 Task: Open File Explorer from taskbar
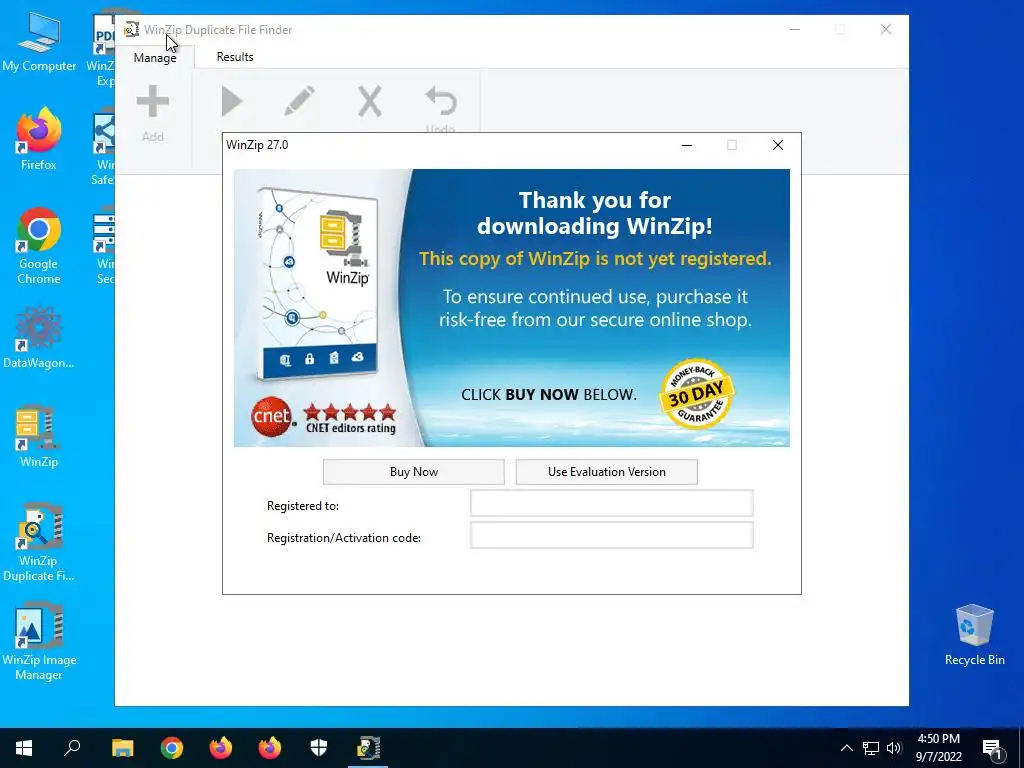point(122,748)
